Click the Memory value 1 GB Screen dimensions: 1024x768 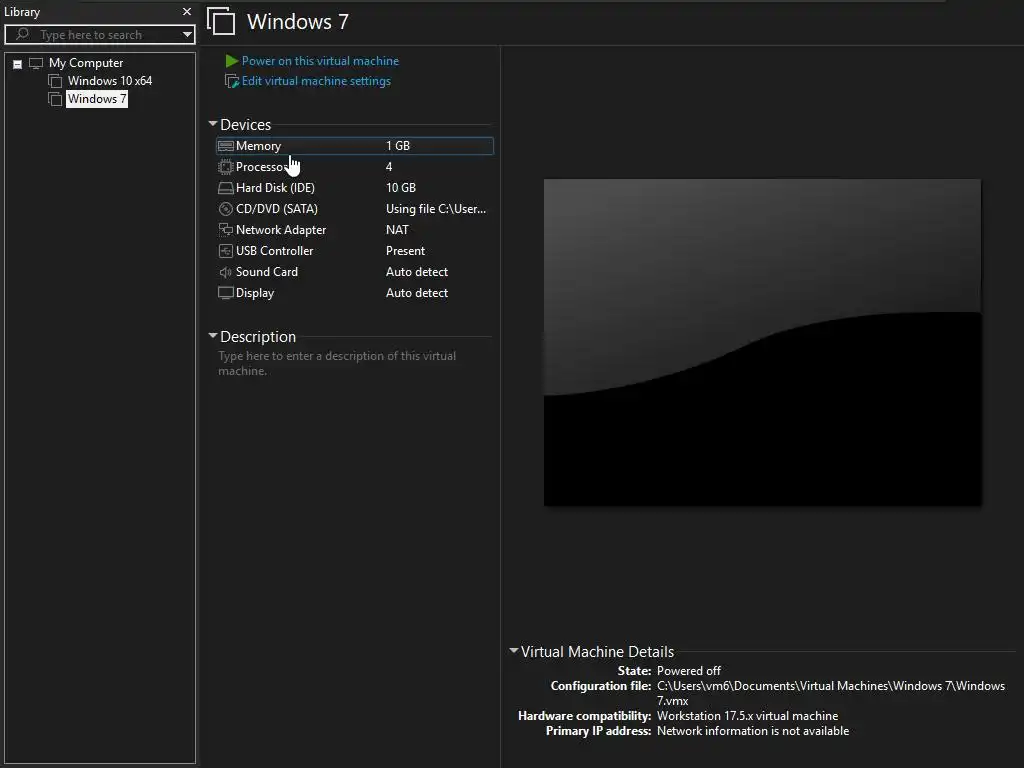click(398, 146)
